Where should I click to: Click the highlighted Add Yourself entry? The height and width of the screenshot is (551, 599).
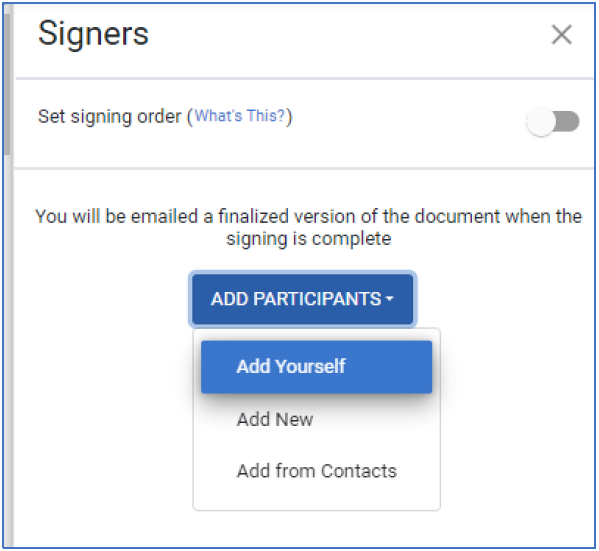click(316, 367)
